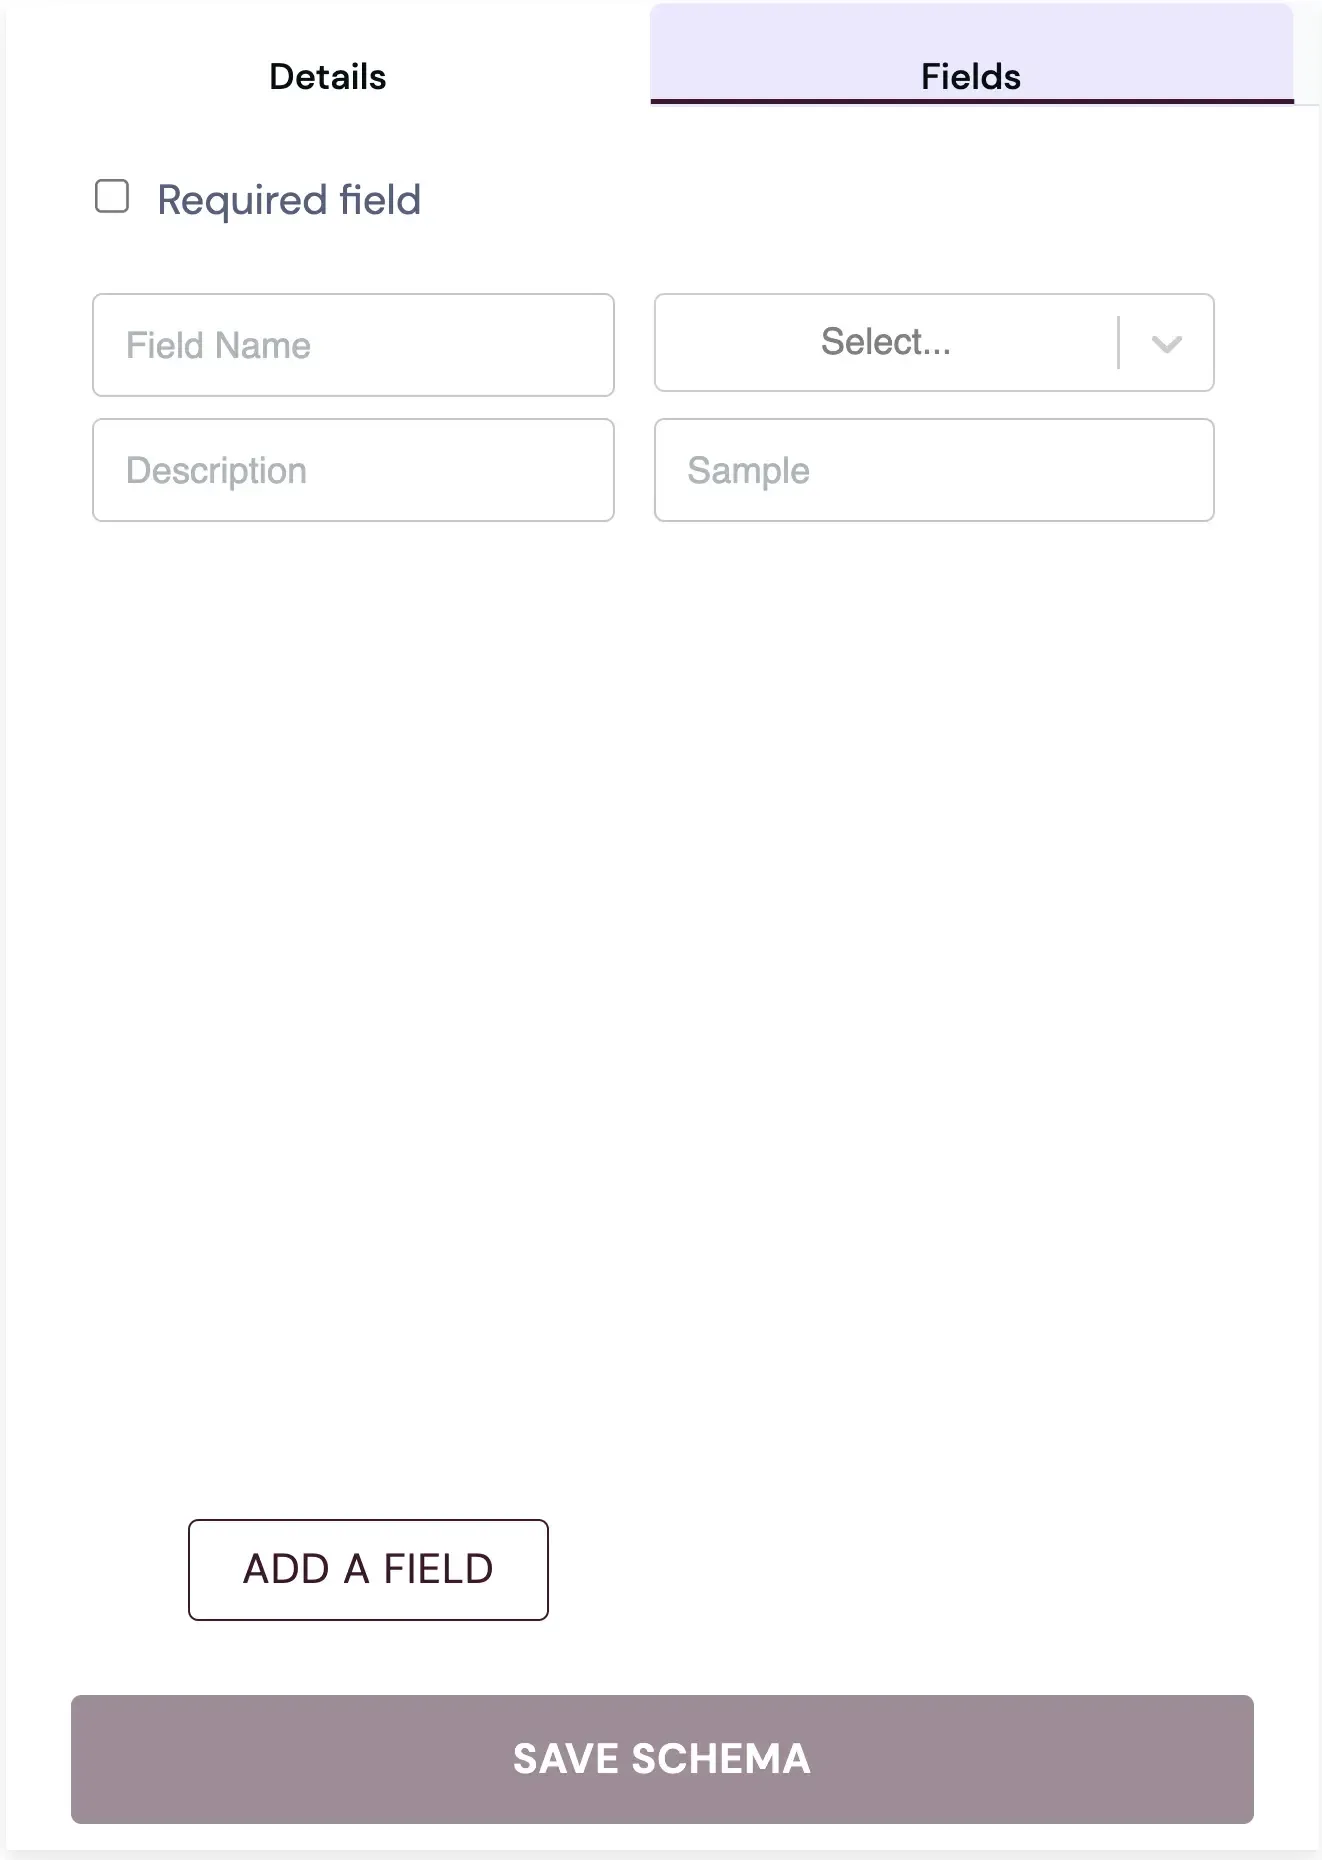The width and height of the screenshot is (1322, 1860).
Task: Click the empty Required field checkbox square
Action: click(110, 196)
